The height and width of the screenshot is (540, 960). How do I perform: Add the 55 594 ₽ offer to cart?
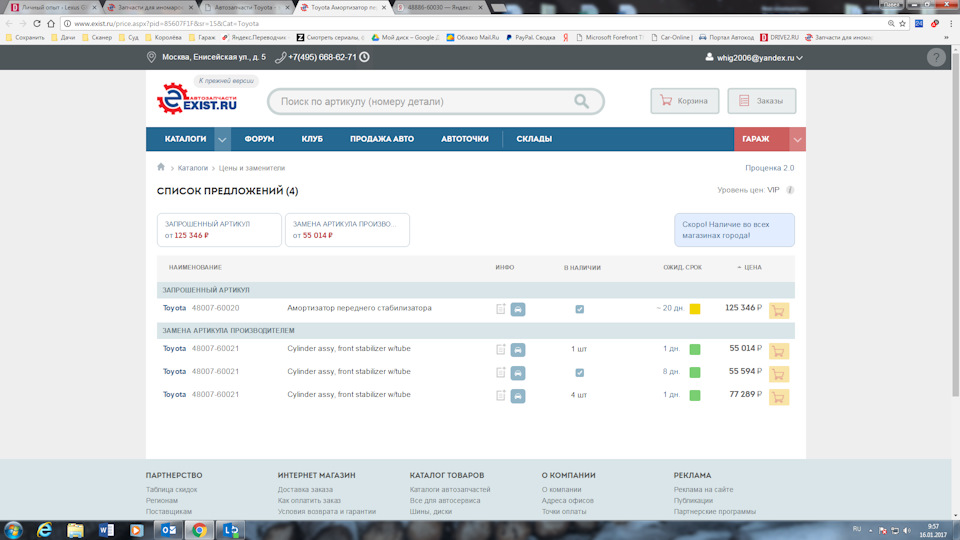click(778, 374)
